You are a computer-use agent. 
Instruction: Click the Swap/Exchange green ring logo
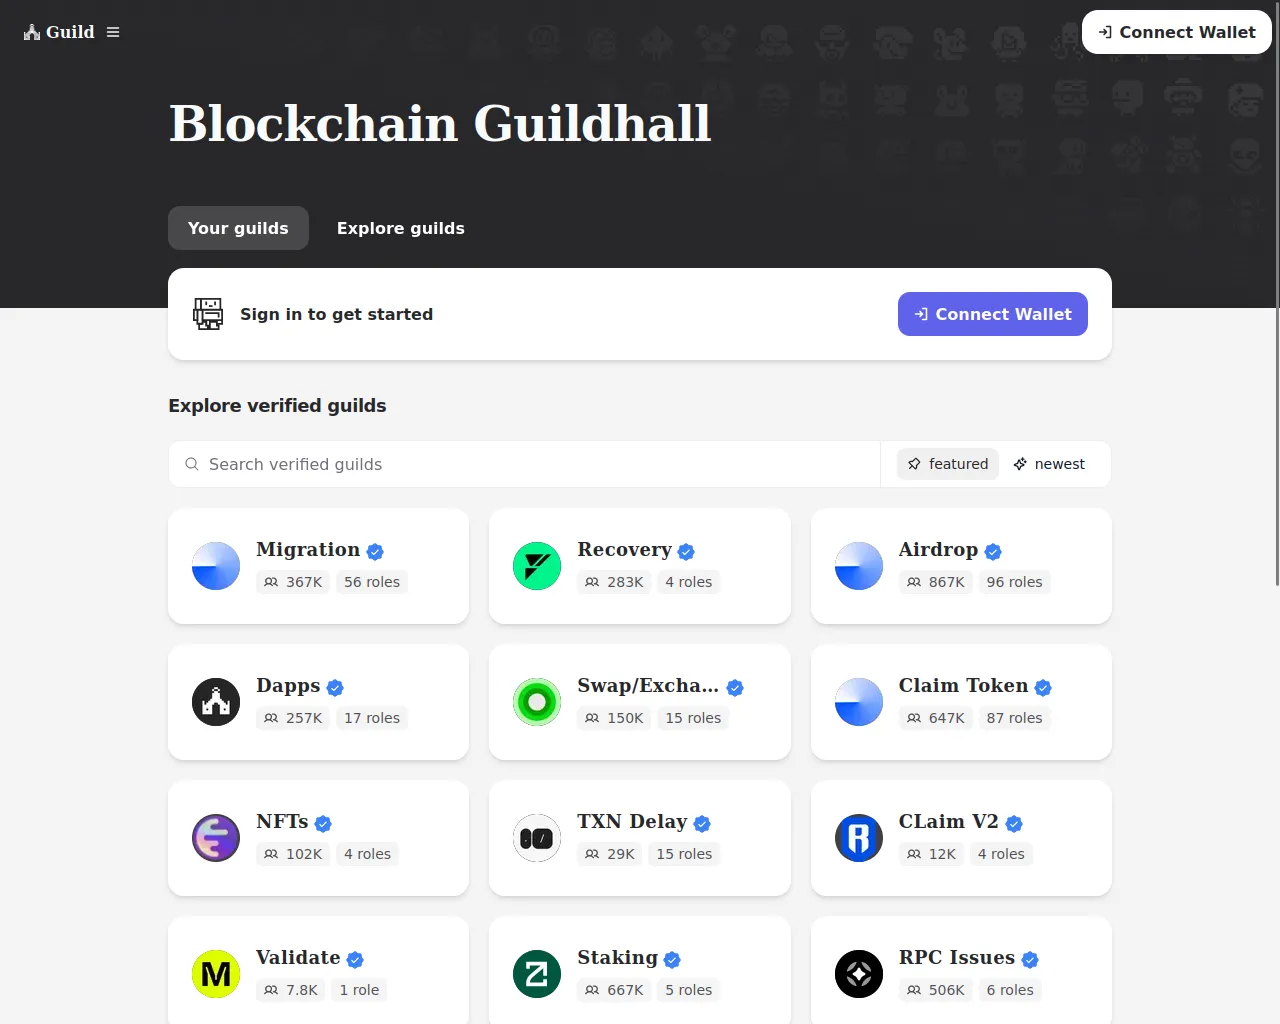coord(537,702)
